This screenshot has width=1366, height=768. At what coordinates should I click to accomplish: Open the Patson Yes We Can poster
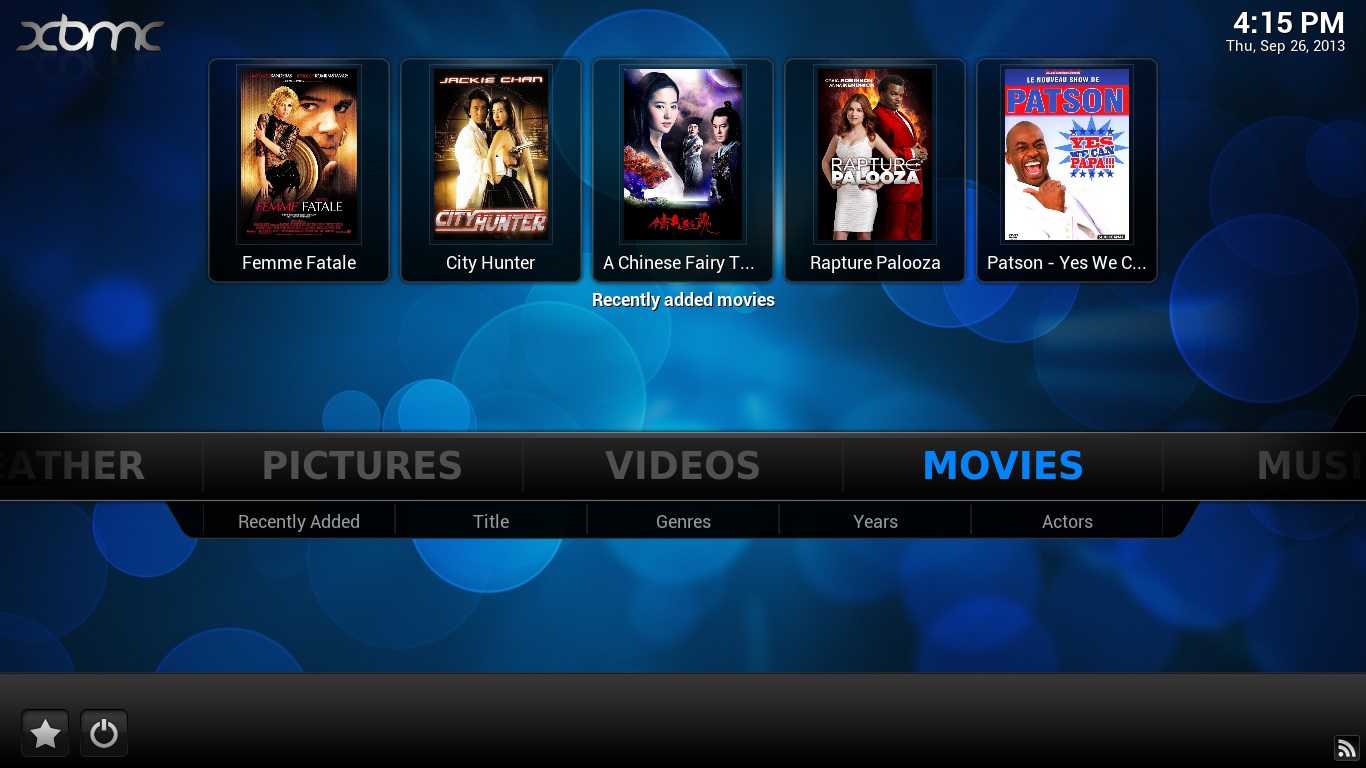[1067, 155]
